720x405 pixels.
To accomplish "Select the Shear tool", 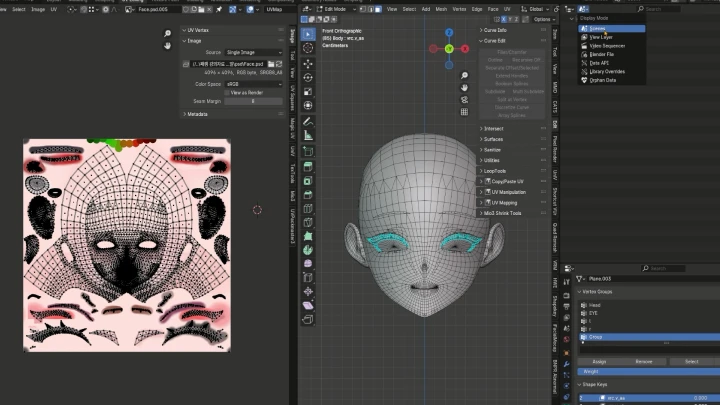I will click(308, 305).
